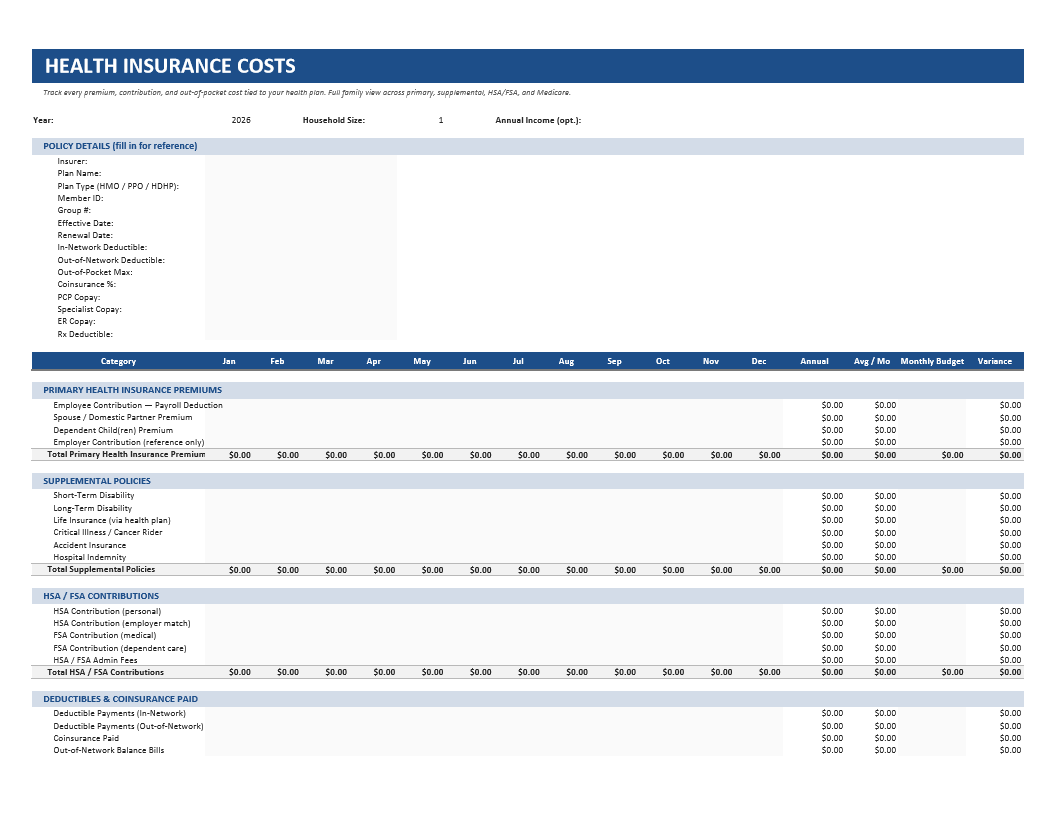The height and width of the screenshot is (816, 1056).
Task: Select Life Insurance (via health plan) row
Action: click(x=527, y=520)
